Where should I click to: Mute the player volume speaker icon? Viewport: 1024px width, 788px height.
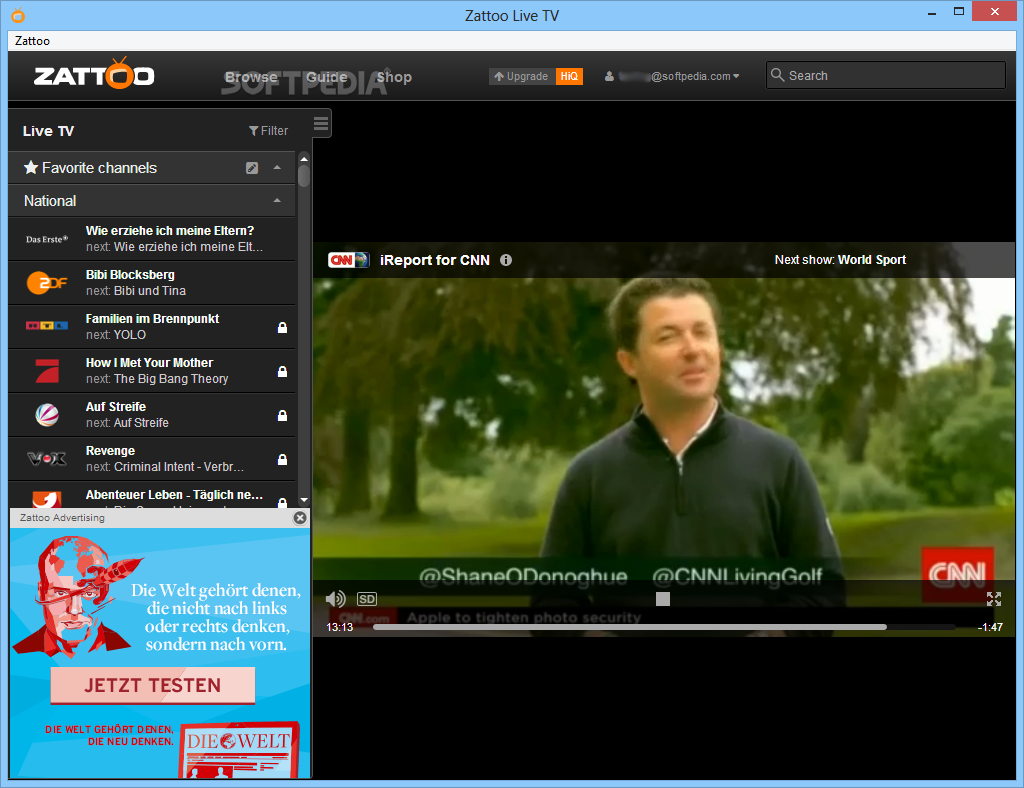(x=336, y=599)
